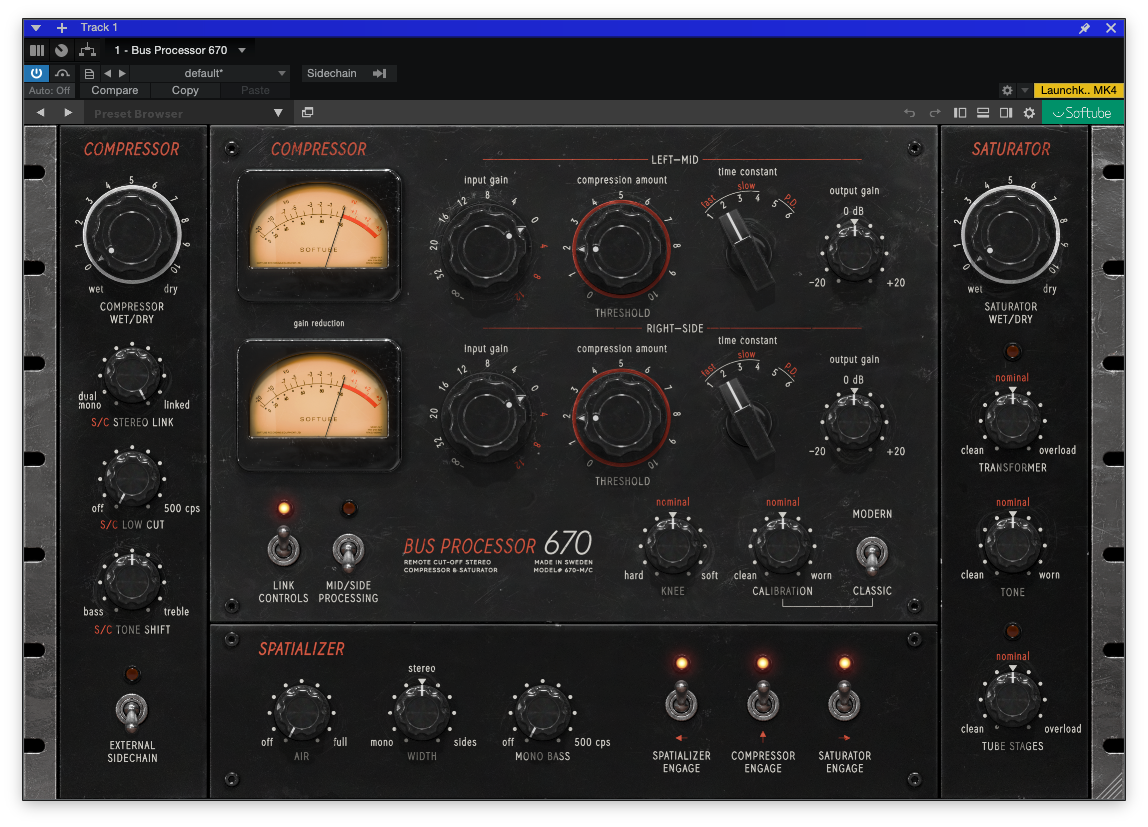Screen dimensions: 1148x827
Task: Load next preset with the host right arrow
Action: (122, 73)
